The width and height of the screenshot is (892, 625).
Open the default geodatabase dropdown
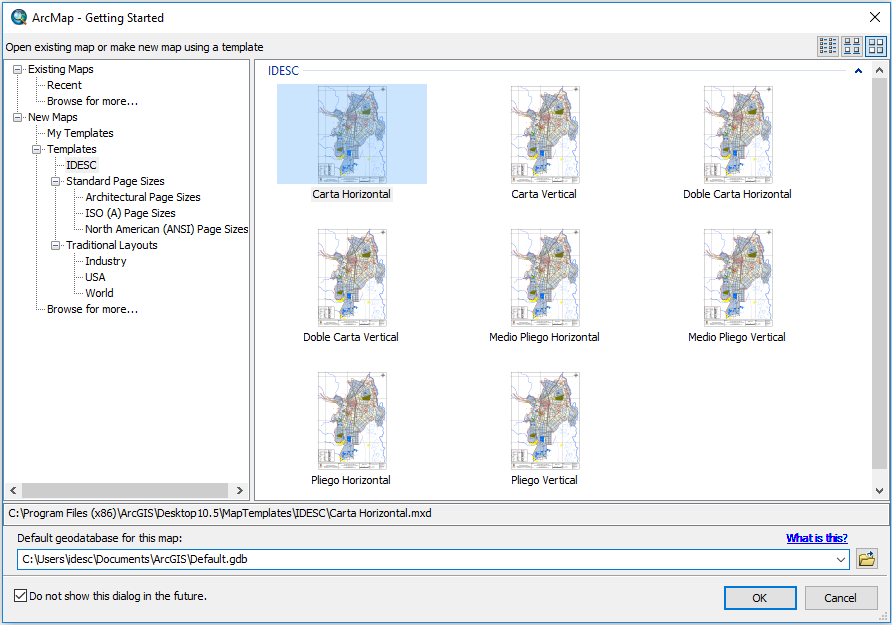[841, 559]
